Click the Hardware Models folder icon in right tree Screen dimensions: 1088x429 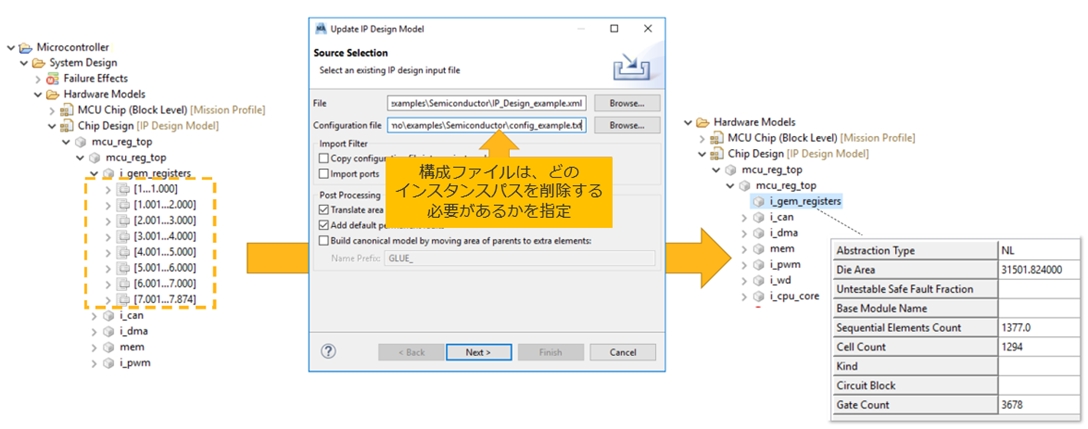[703, 122]
